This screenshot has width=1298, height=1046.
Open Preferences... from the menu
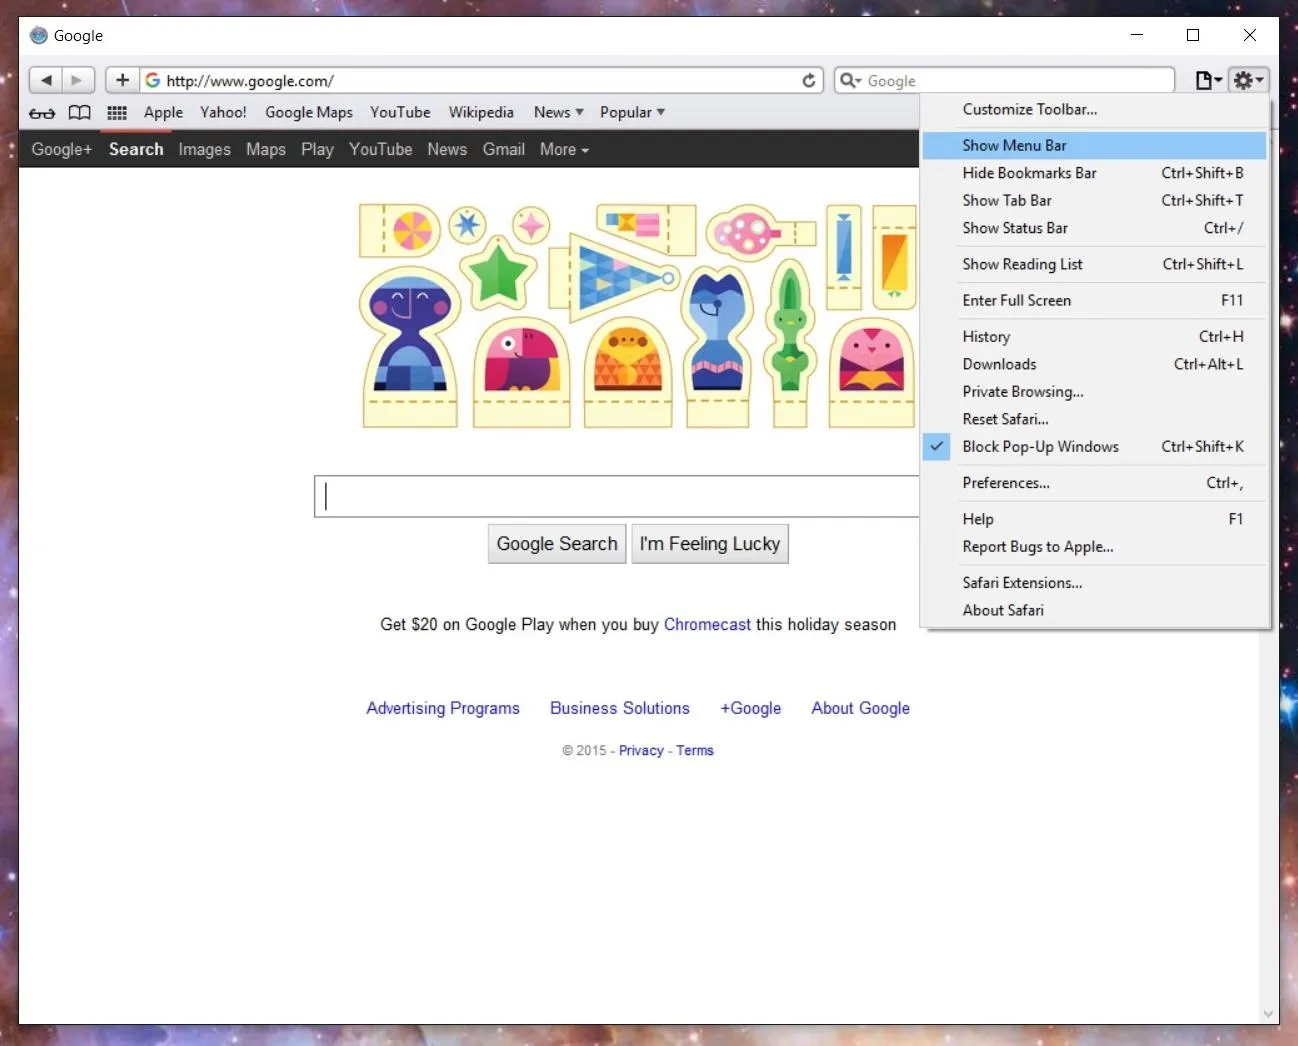click(x=1095, y=483)
